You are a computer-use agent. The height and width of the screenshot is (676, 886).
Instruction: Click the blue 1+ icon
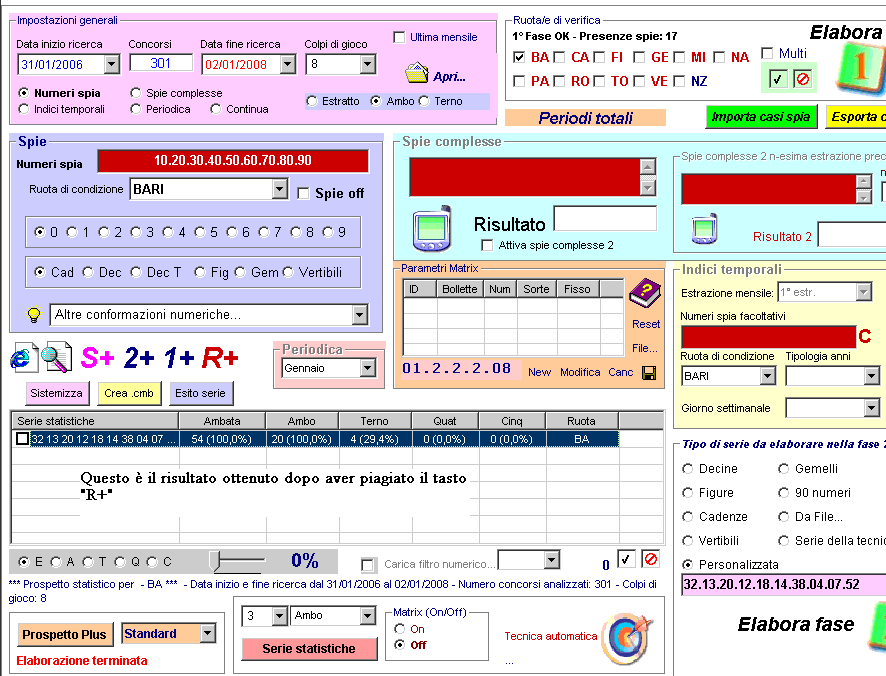pos(179,358)
